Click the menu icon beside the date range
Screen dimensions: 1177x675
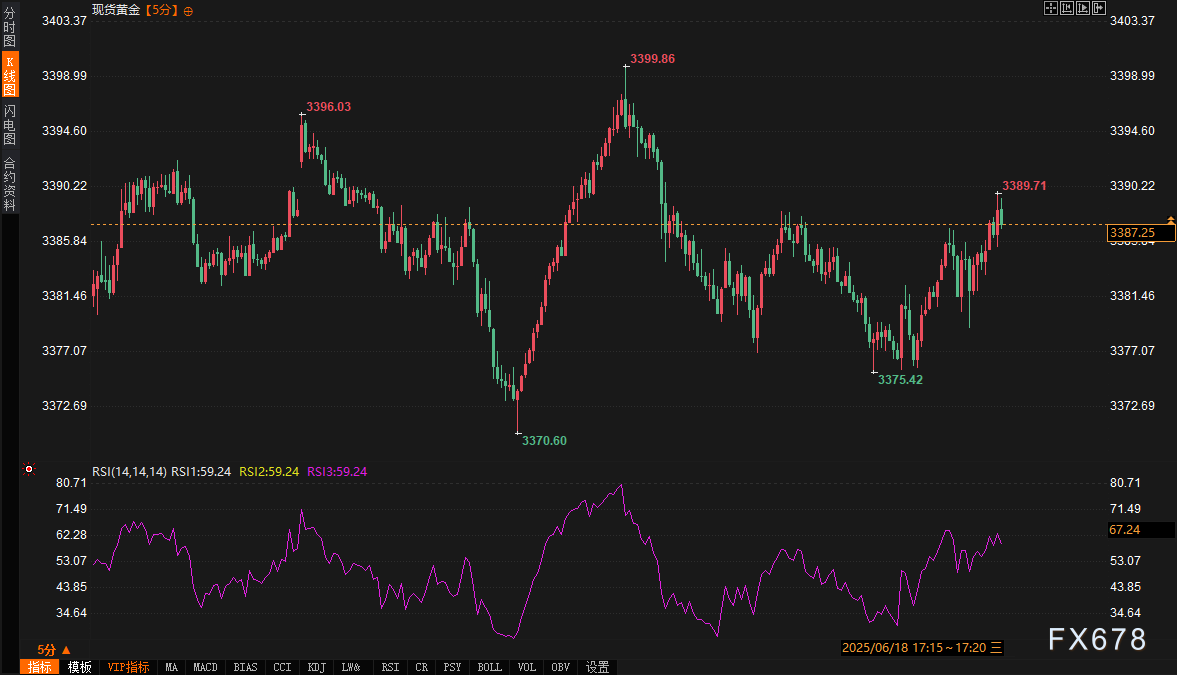[996, 648]
